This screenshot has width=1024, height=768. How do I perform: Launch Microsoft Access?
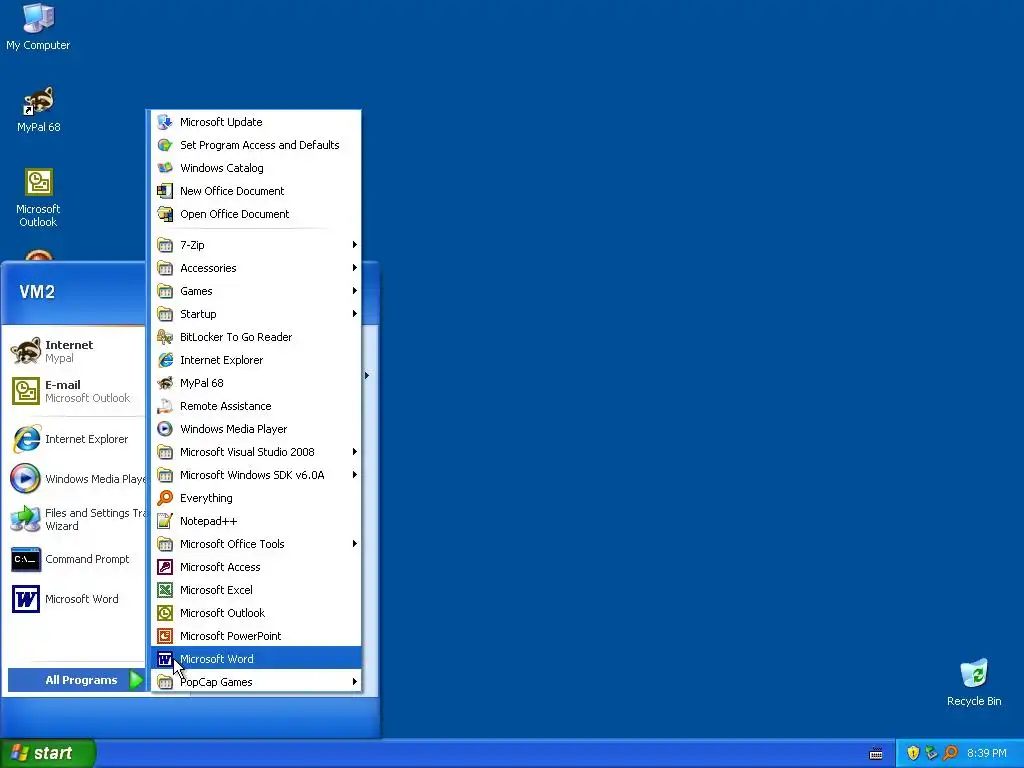point(256,567)
